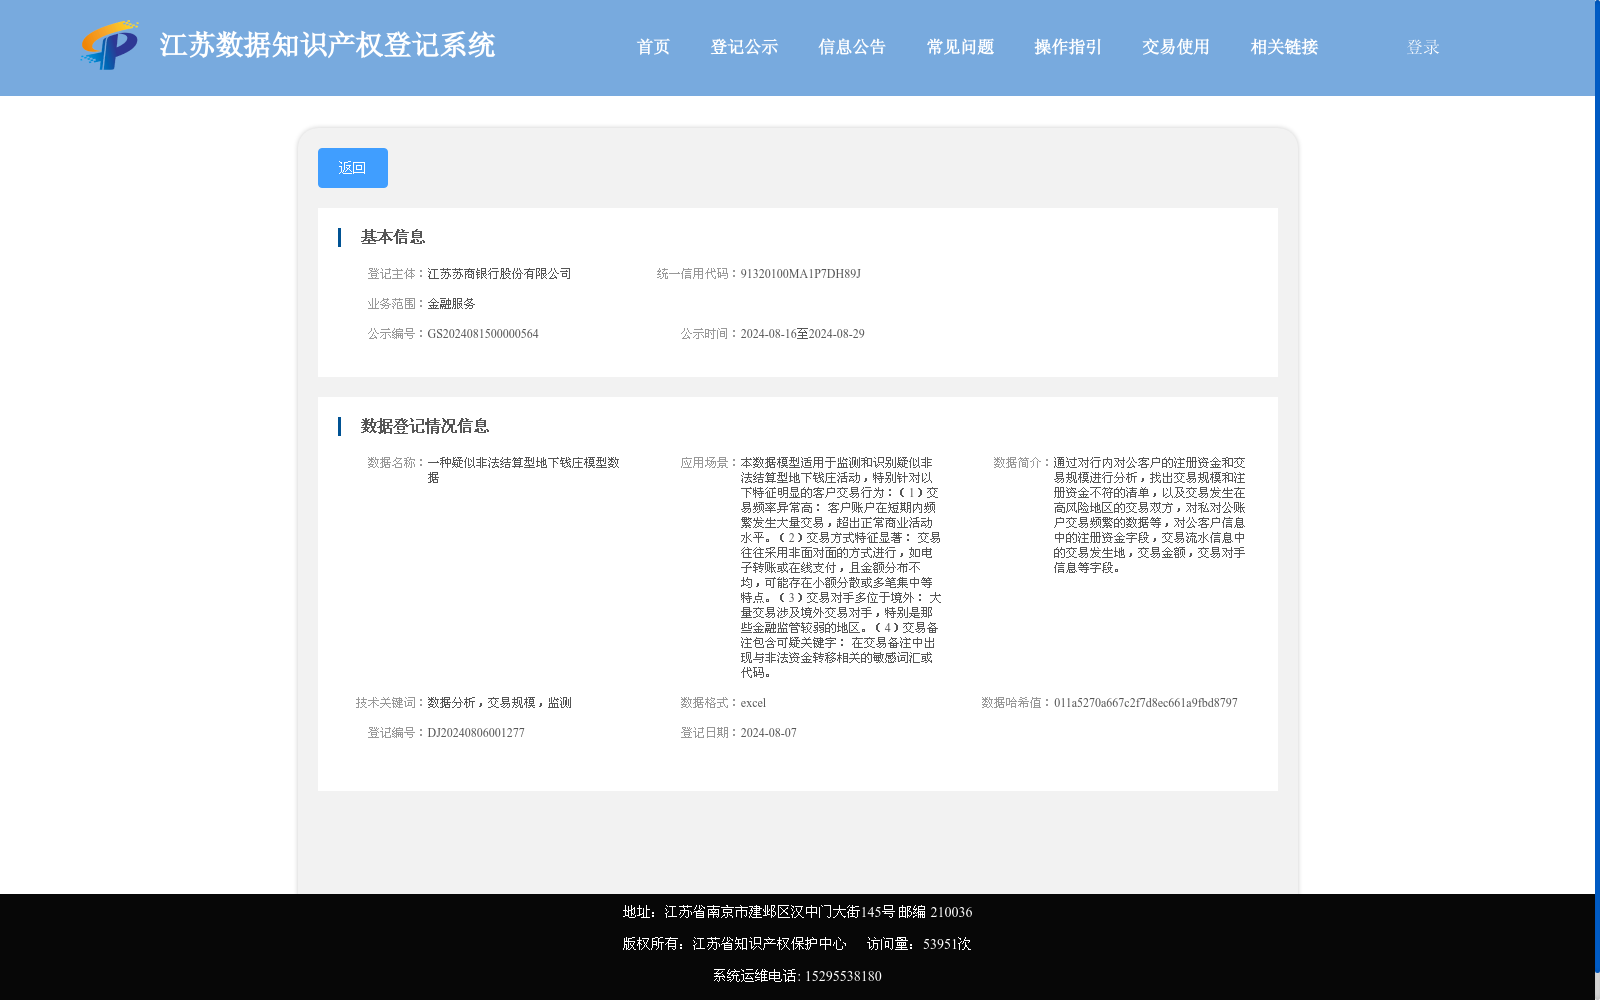
Task: Open the 常见问题 menu item
Action: coord(960,47)
